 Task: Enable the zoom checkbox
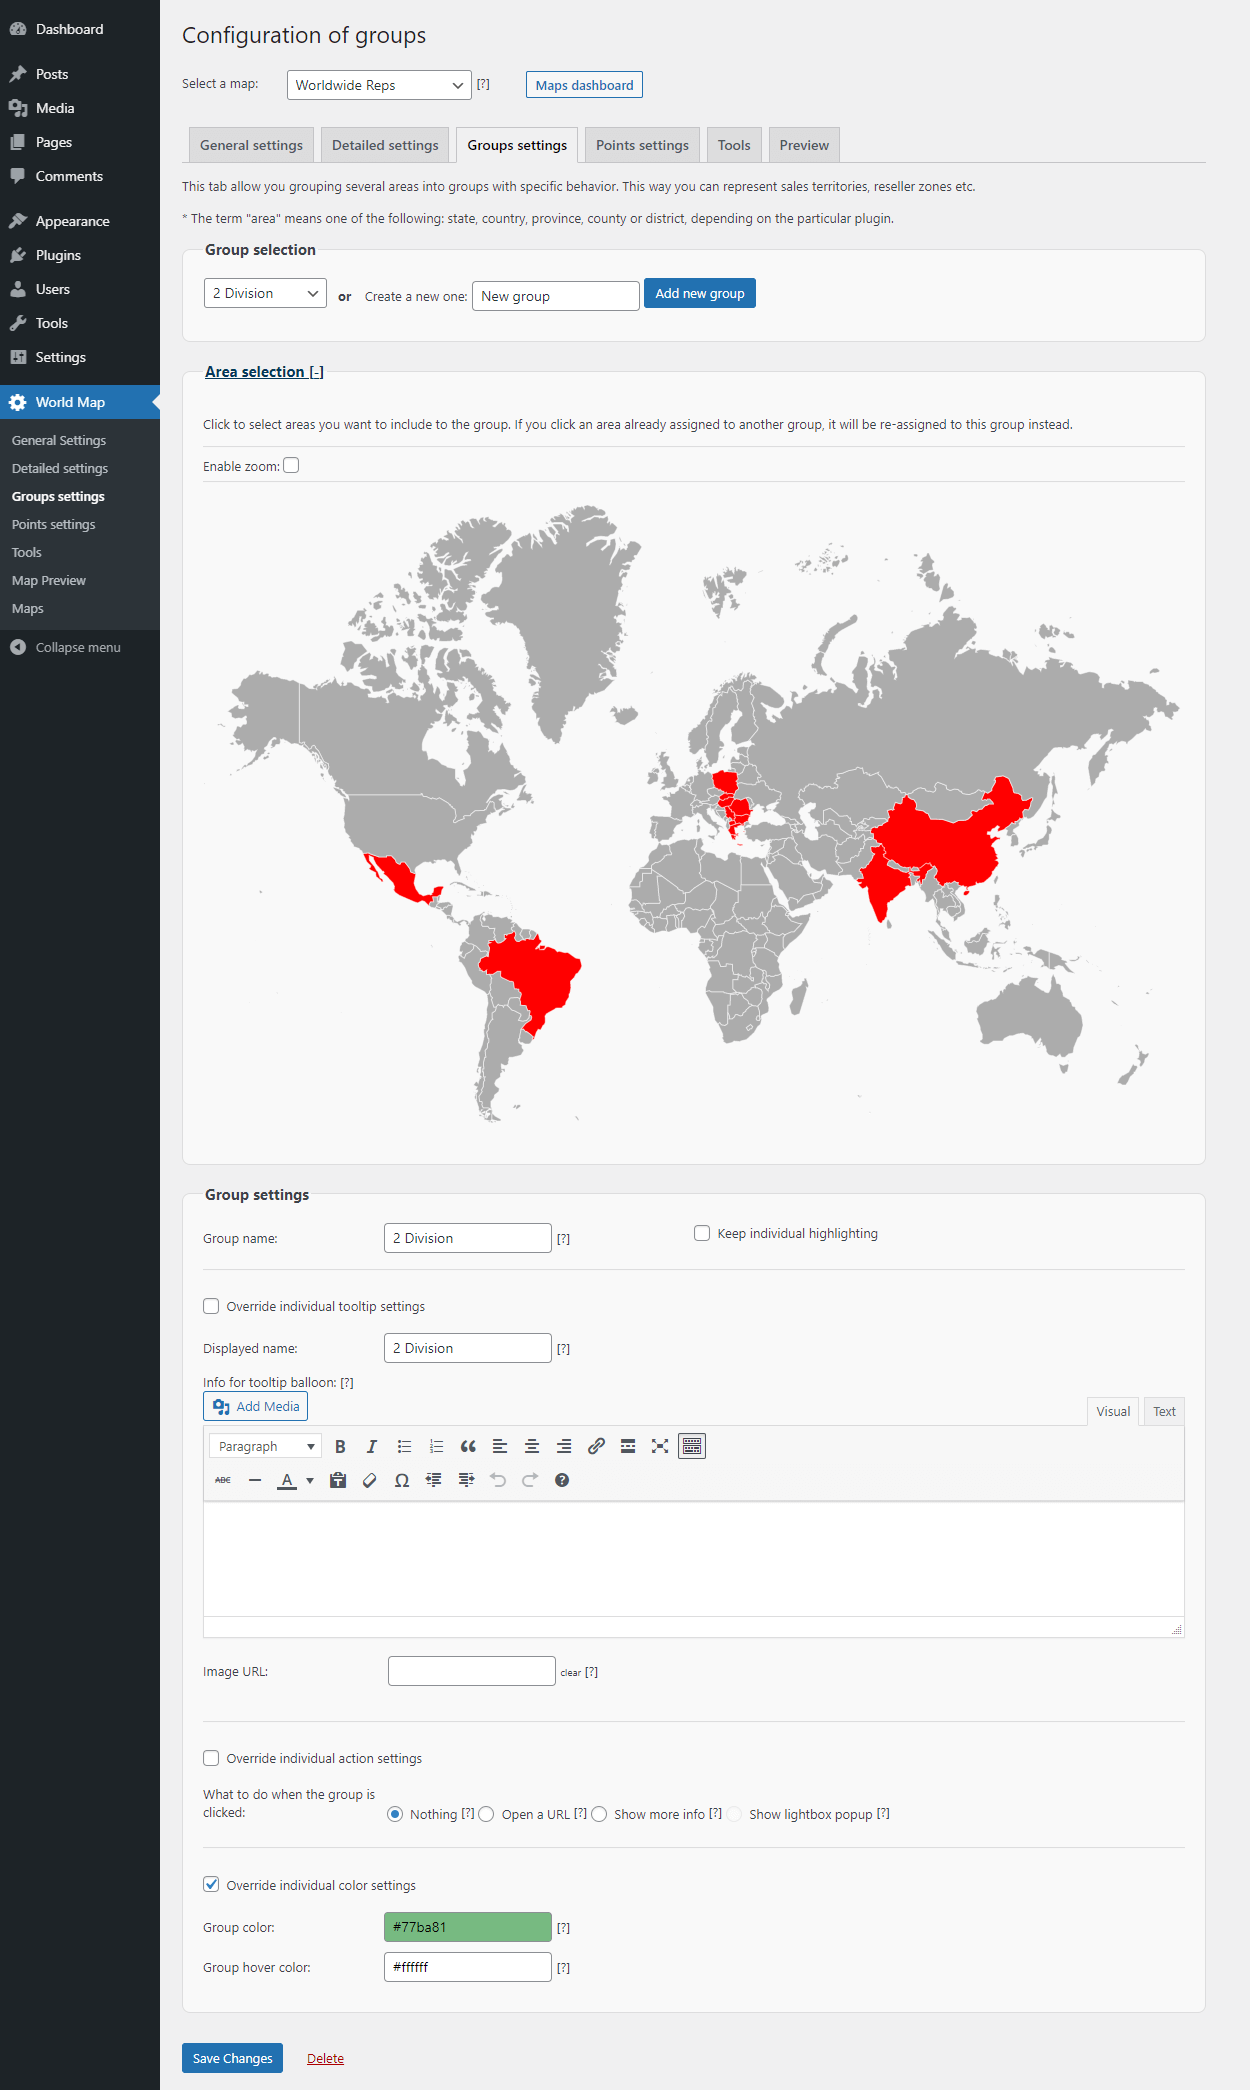[291, 466]
